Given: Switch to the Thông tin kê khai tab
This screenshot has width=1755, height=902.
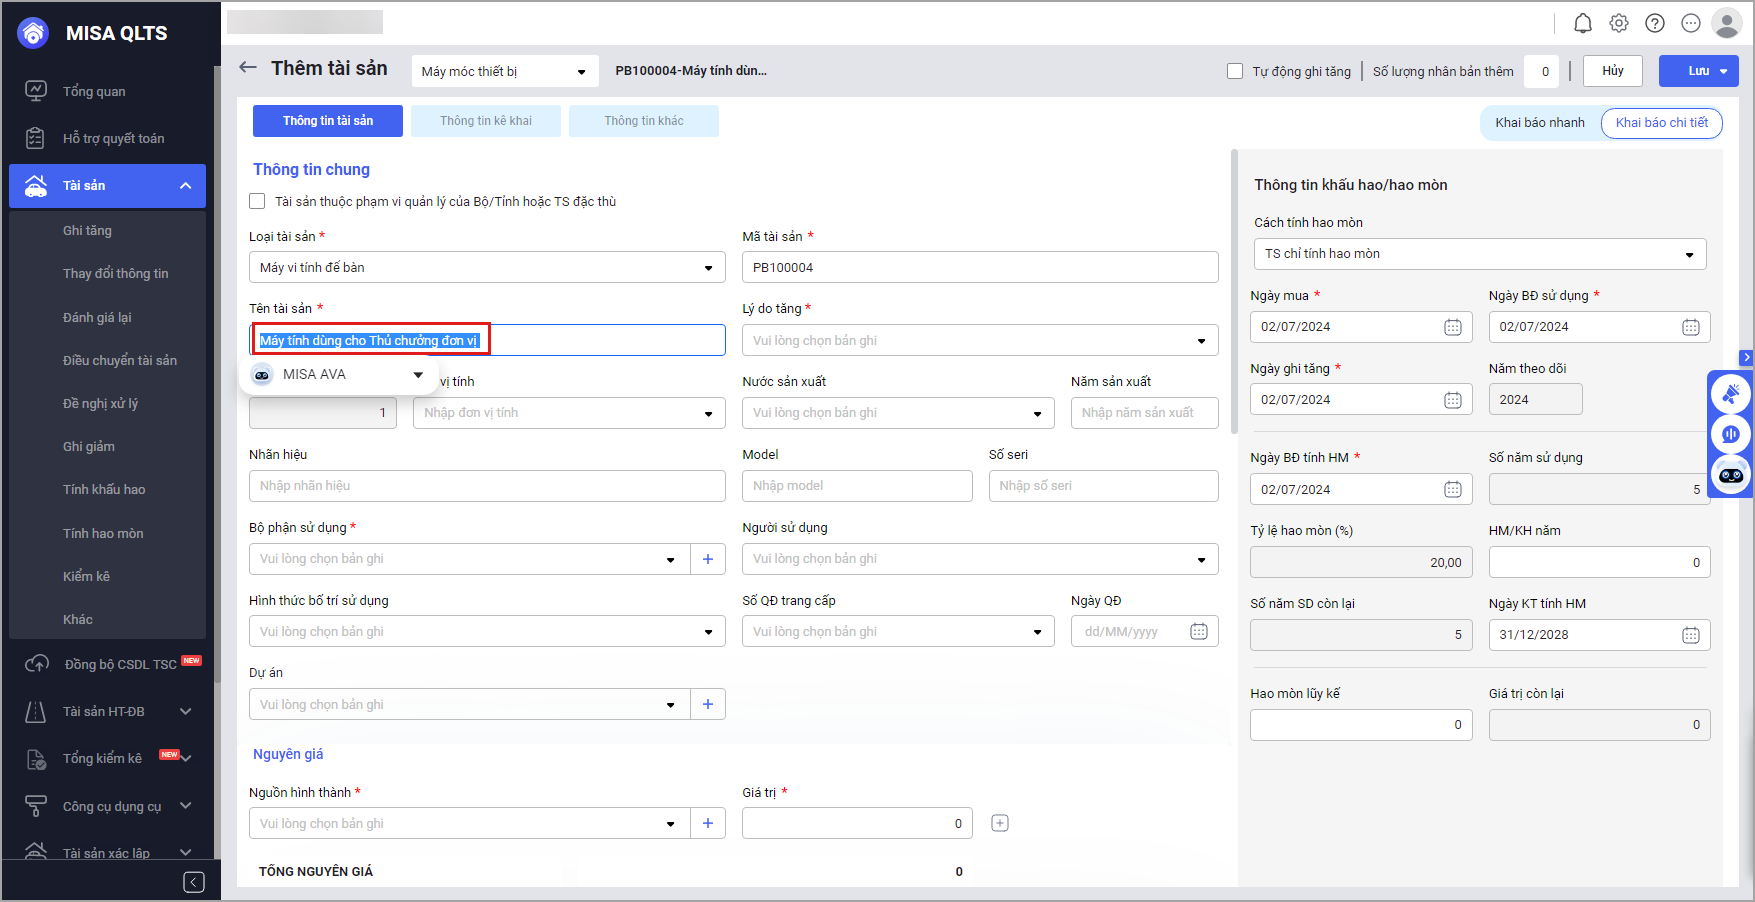Looking at the screenshot, I should pos(486,121).
